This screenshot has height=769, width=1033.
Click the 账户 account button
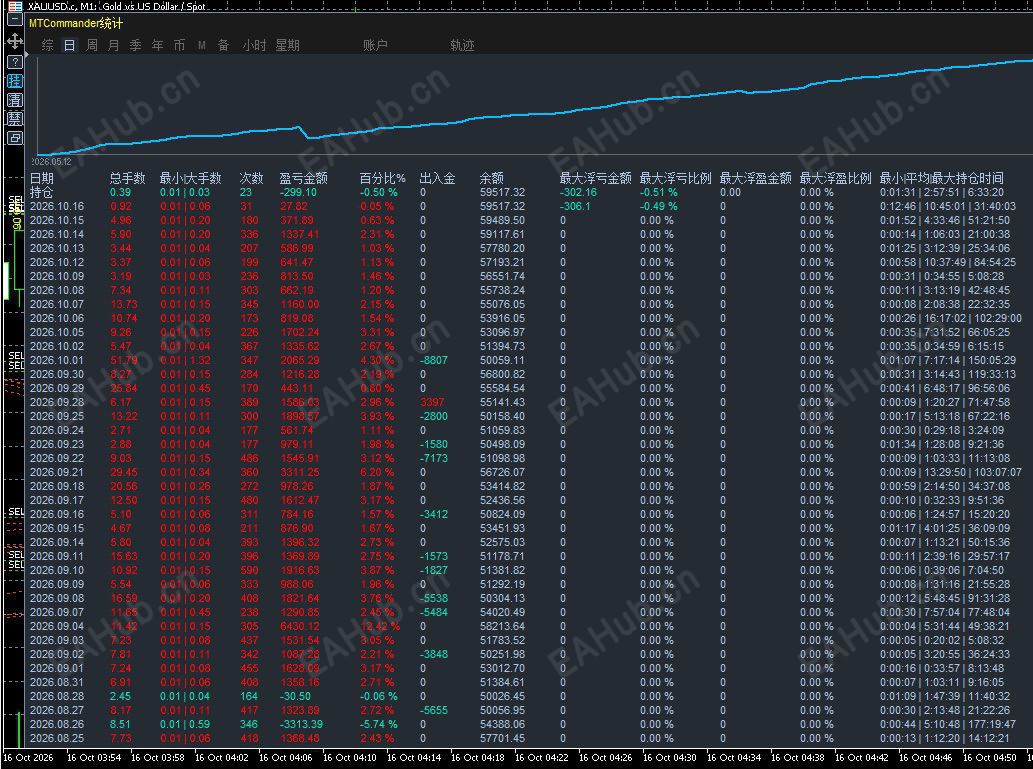click(x=375, y=45)
